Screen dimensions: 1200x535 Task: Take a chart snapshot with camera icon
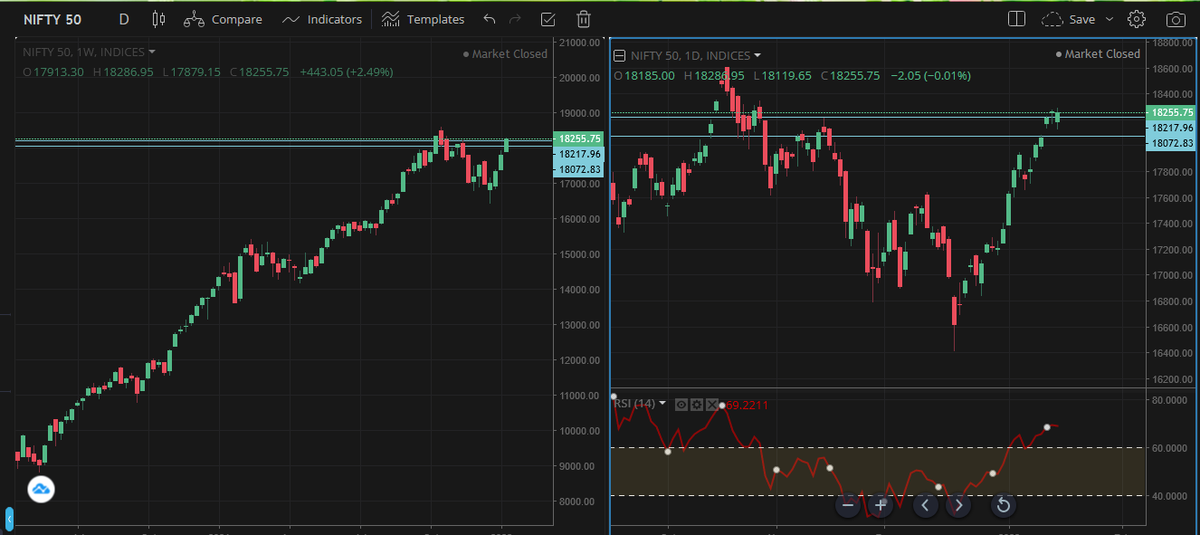point(1174,19)
